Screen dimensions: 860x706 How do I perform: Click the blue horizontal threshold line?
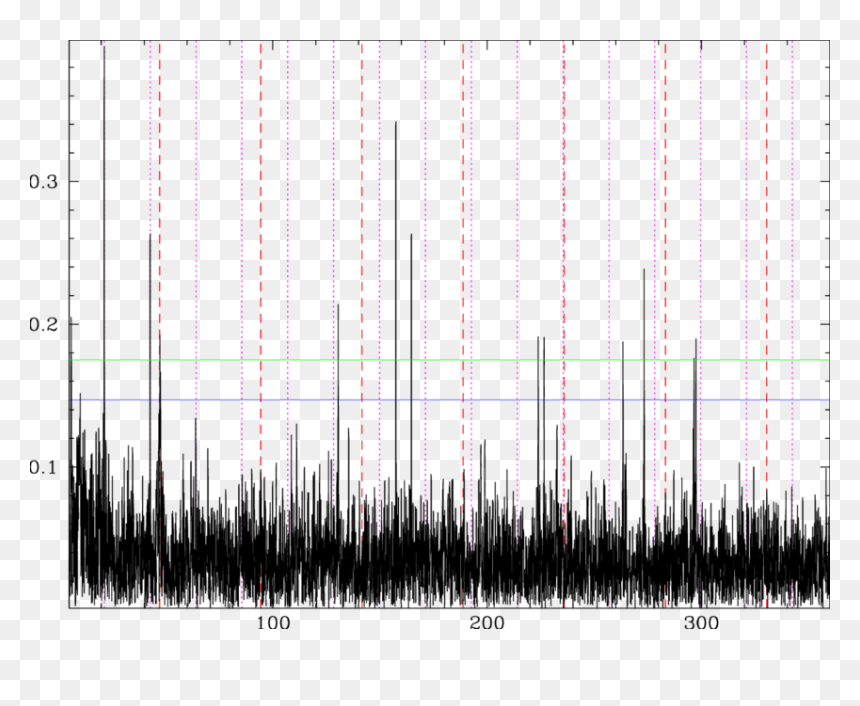click(449, 400)
